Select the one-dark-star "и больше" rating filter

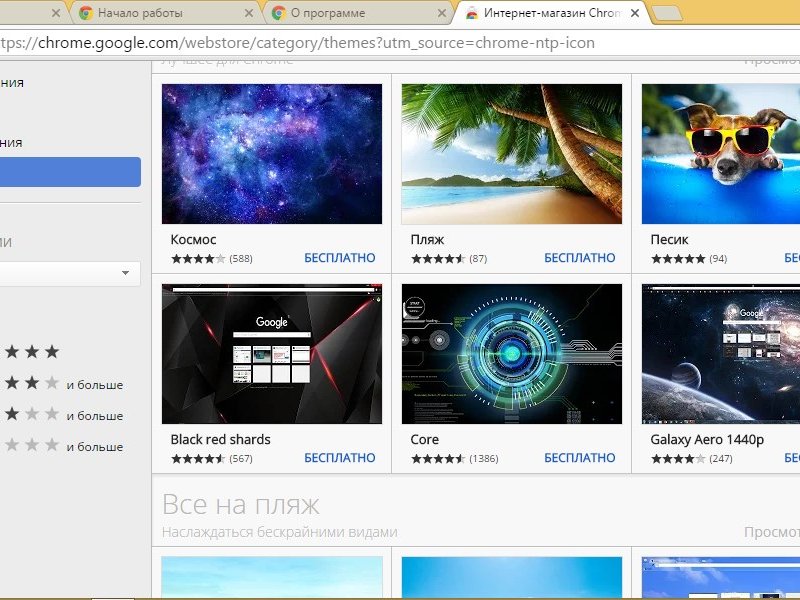(63, 414)
